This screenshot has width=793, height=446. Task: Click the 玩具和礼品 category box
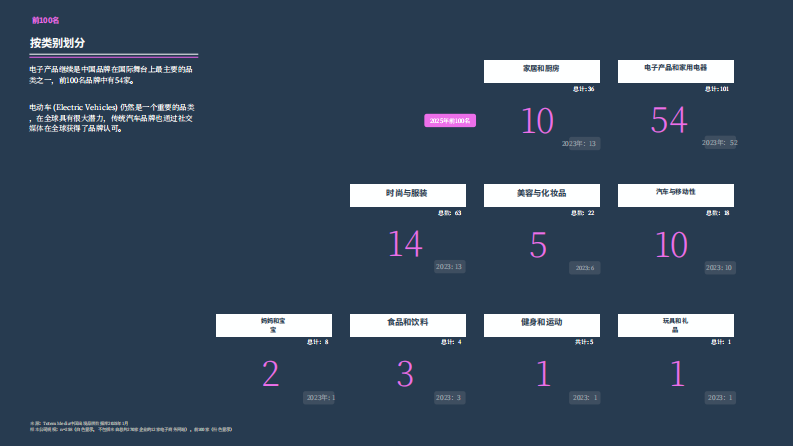(x=675, y=325)
